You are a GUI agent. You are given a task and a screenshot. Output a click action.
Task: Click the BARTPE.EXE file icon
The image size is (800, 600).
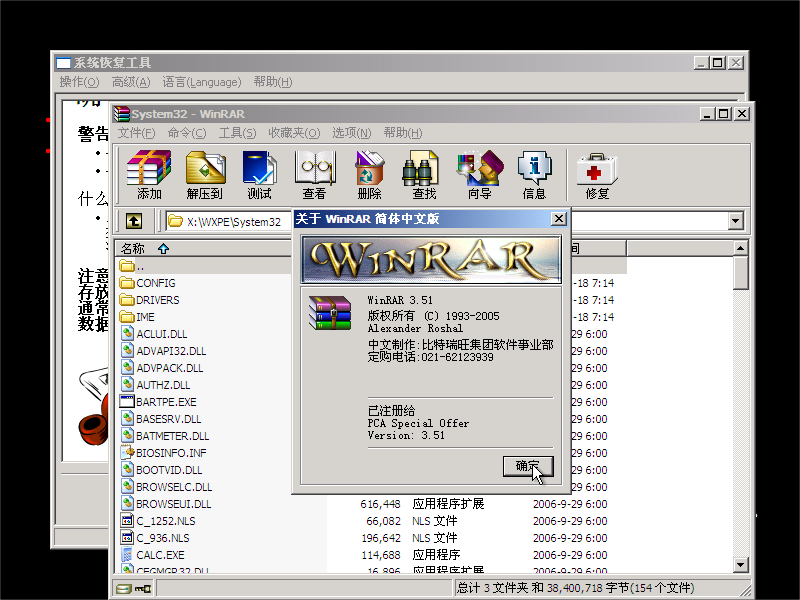point(127,402)
